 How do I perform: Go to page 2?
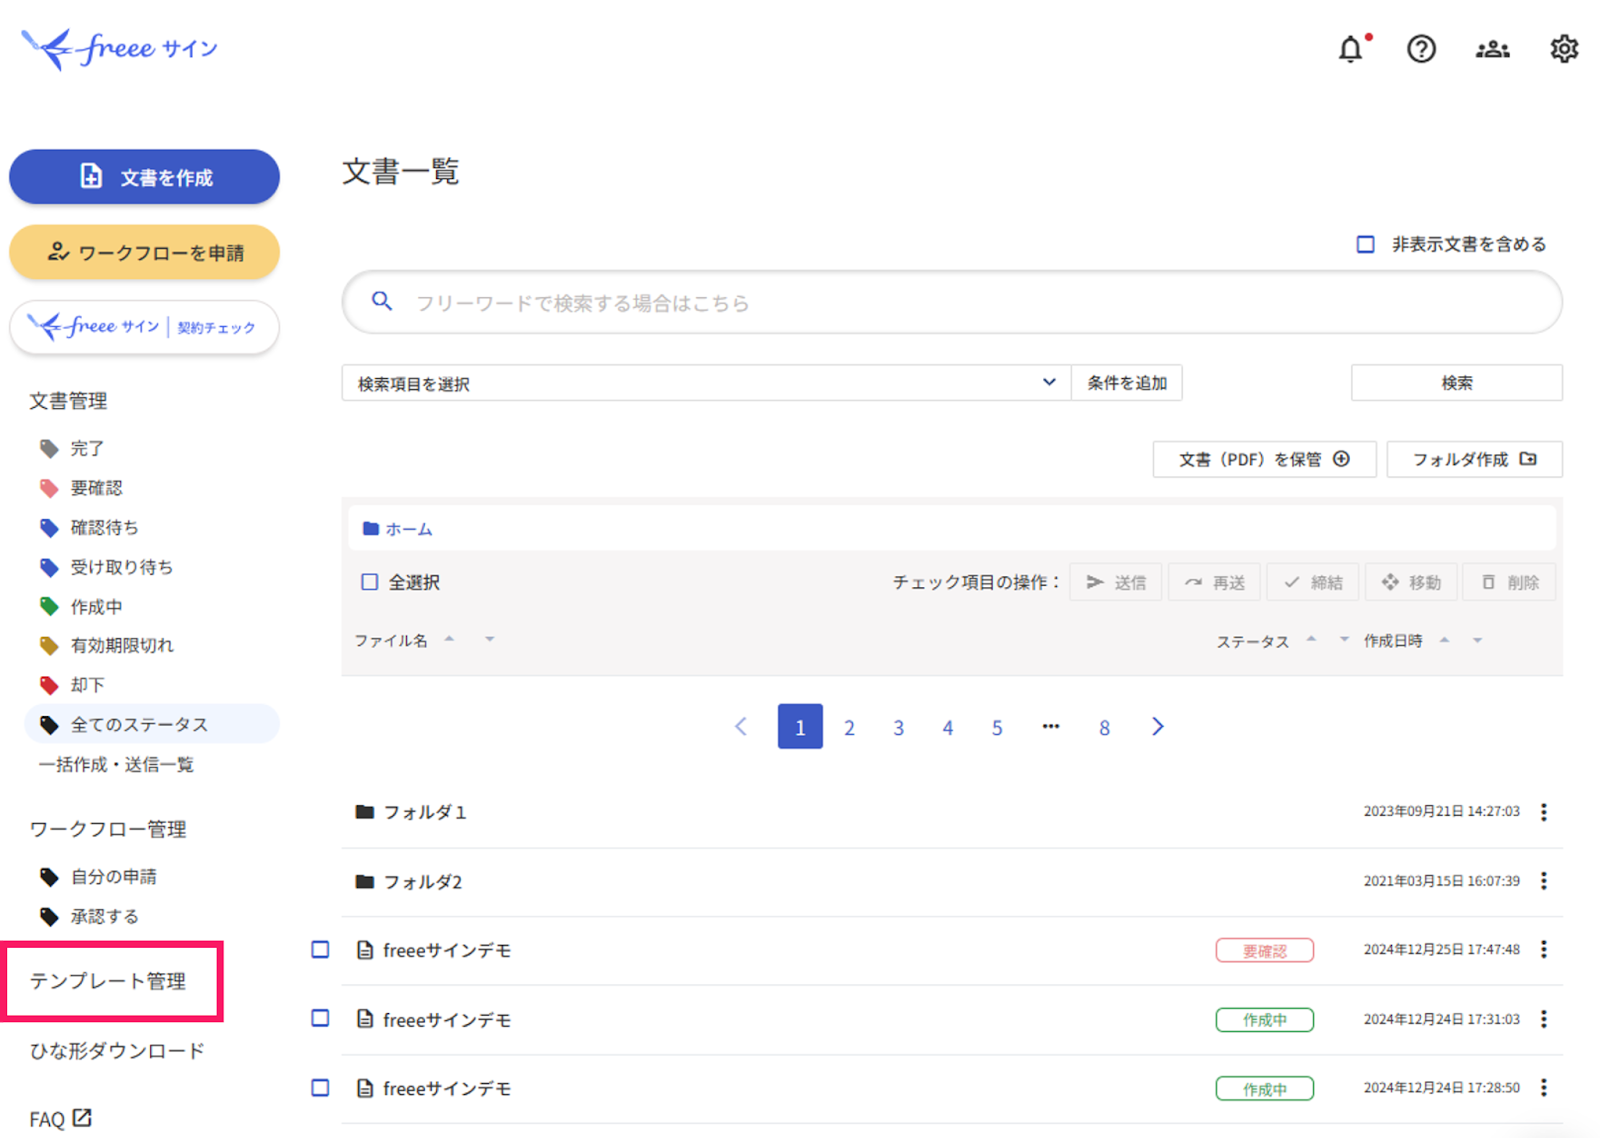tap(849, 727)
